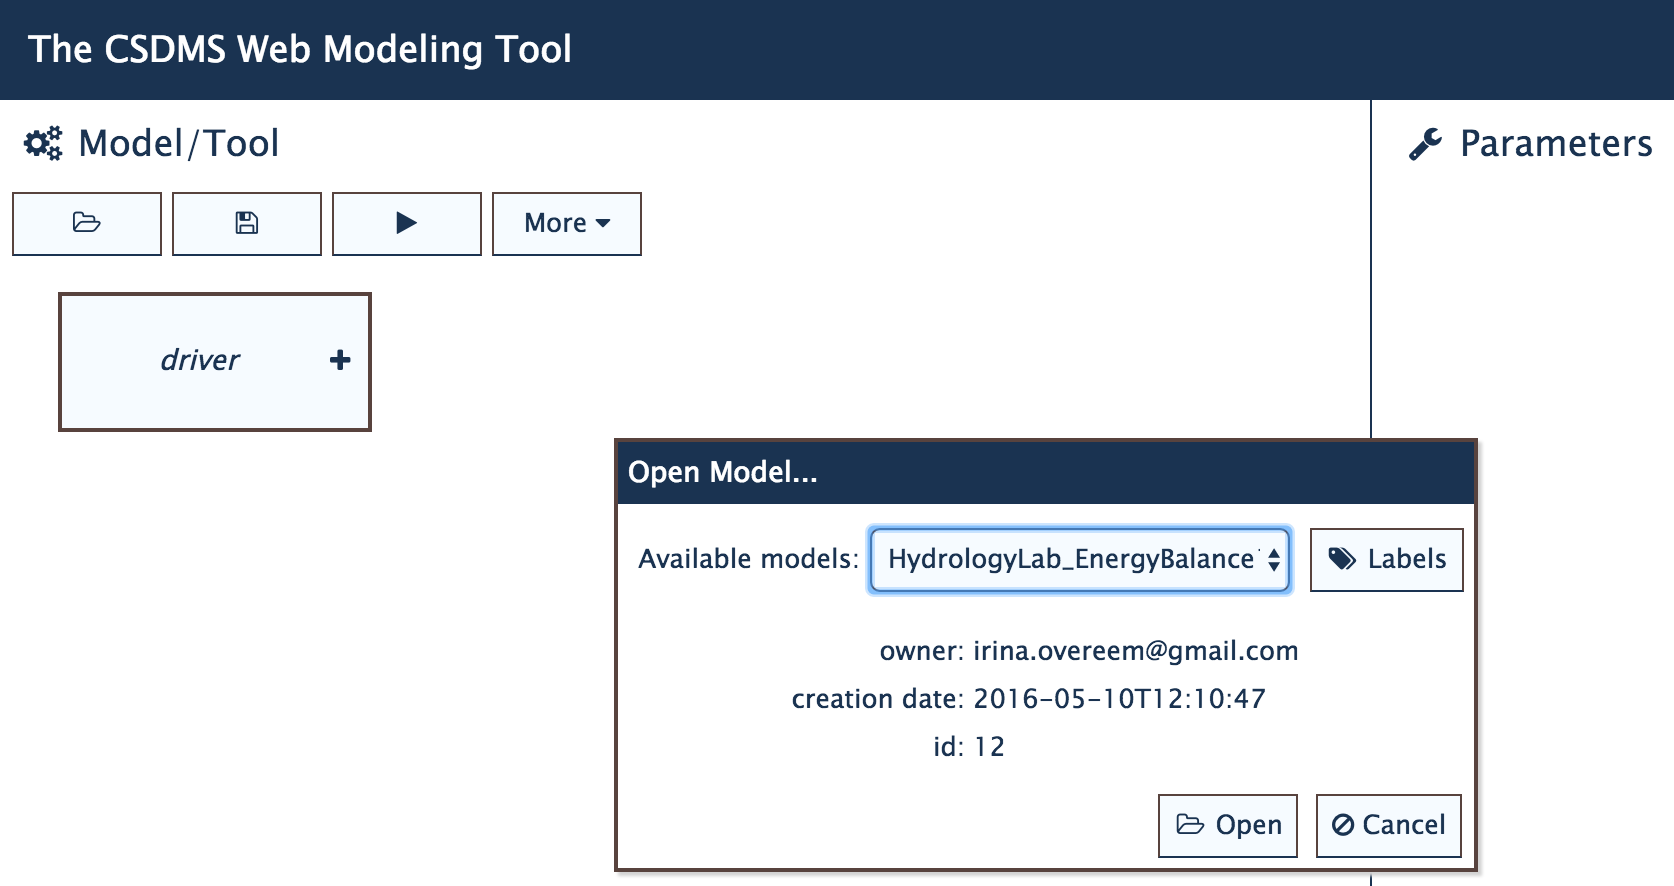Open the Available models dropdown
The image size is (1674, 886).
[x=1080, y=560]
